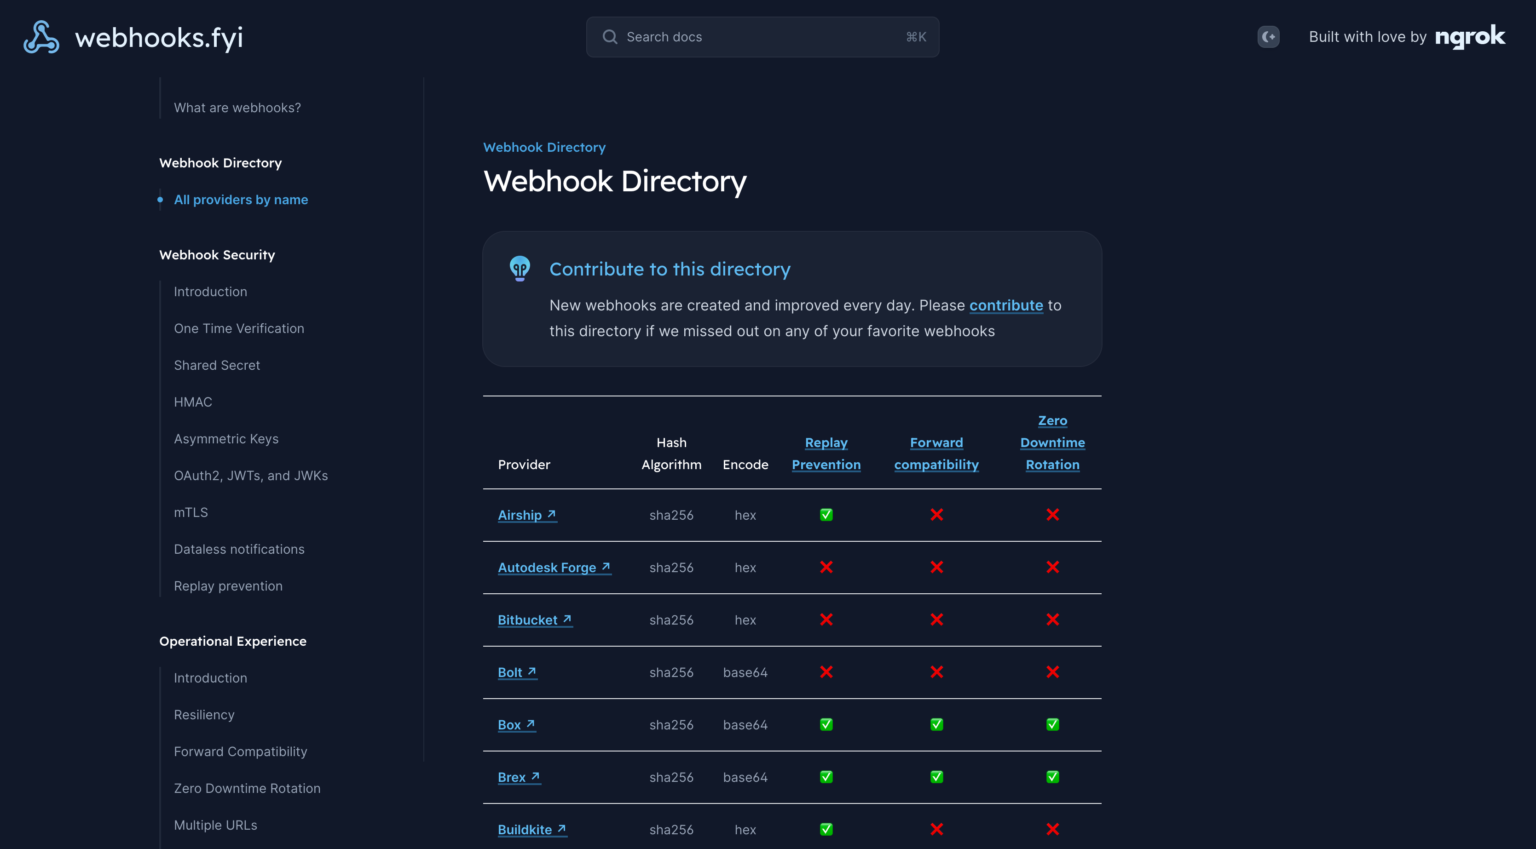Click the 'Forward compatibility' column header

pos(936,453)
